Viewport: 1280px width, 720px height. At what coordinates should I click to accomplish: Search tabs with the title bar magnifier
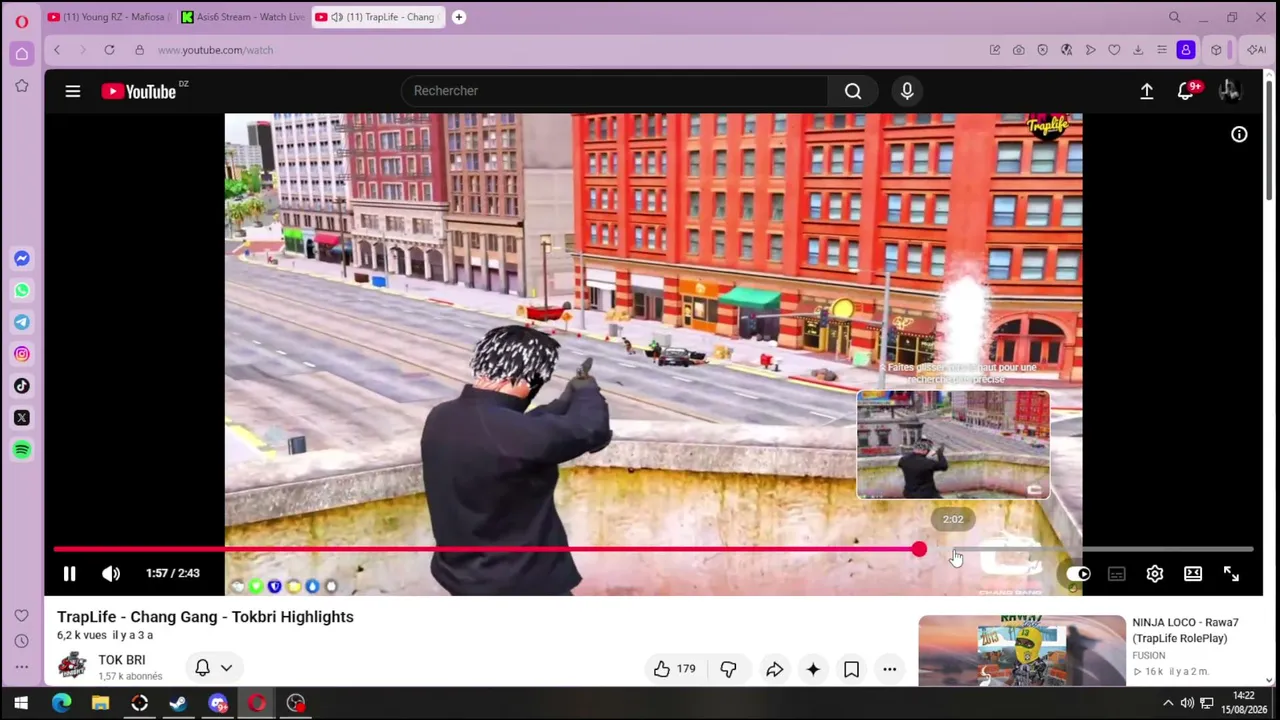[1175, 17]
